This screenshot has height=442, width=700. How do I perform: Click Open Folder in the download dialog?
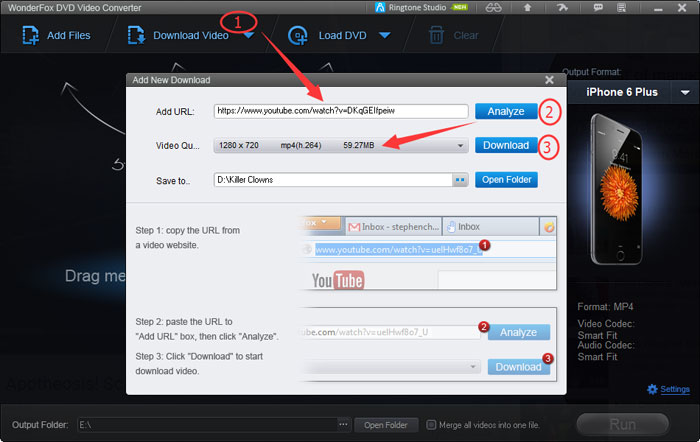pyautogui.click(x=506, y=180)
